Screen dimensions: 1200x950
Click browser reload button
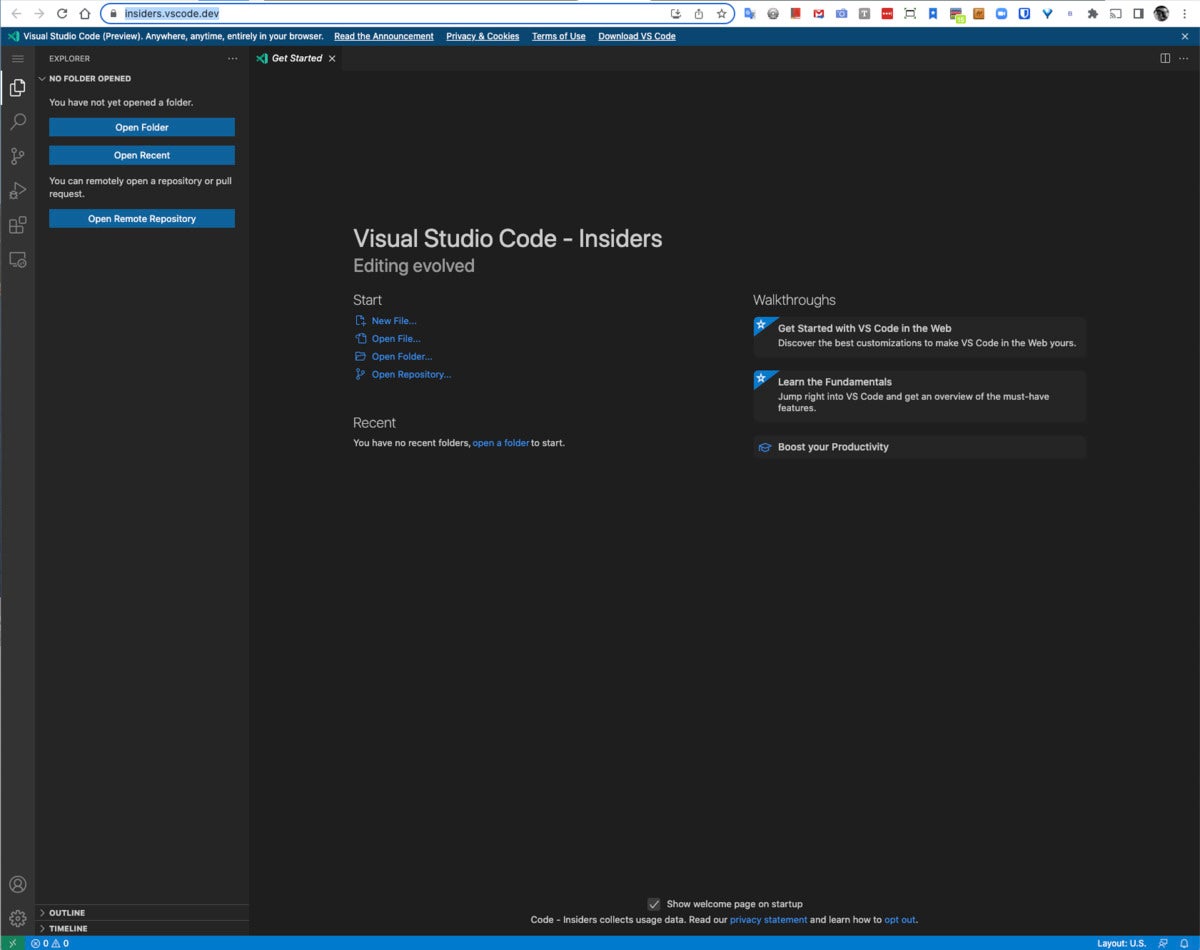pyautogui.click(x=62, y=14)
